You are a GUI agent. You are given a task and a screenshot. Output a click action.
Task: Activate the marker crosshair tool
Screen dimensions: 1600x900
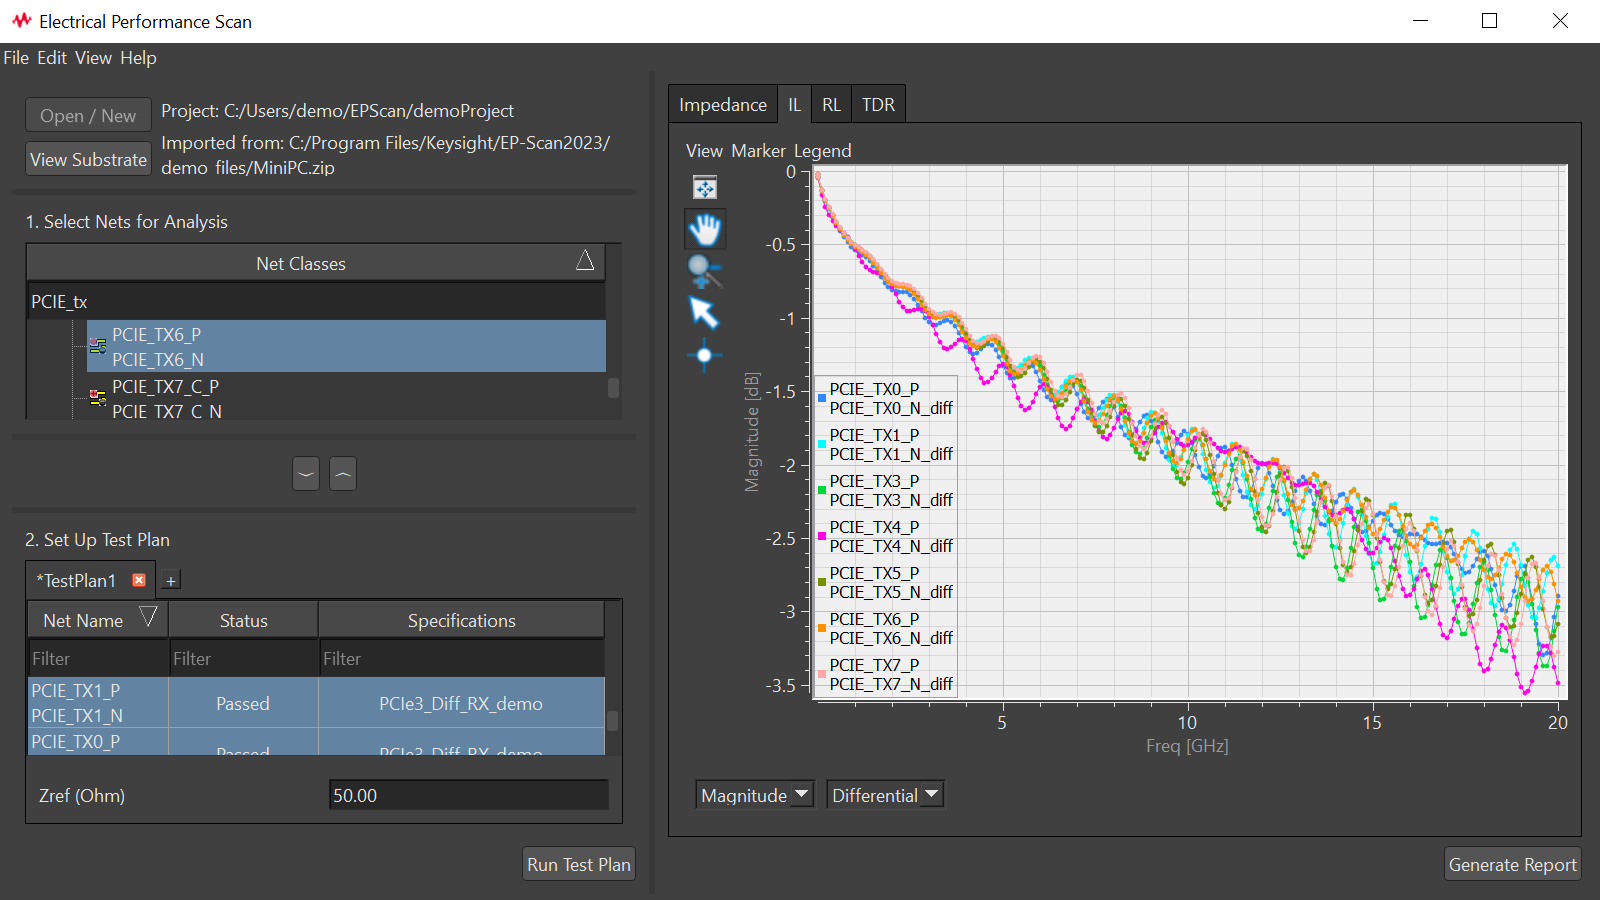click(x=704, y=355)
